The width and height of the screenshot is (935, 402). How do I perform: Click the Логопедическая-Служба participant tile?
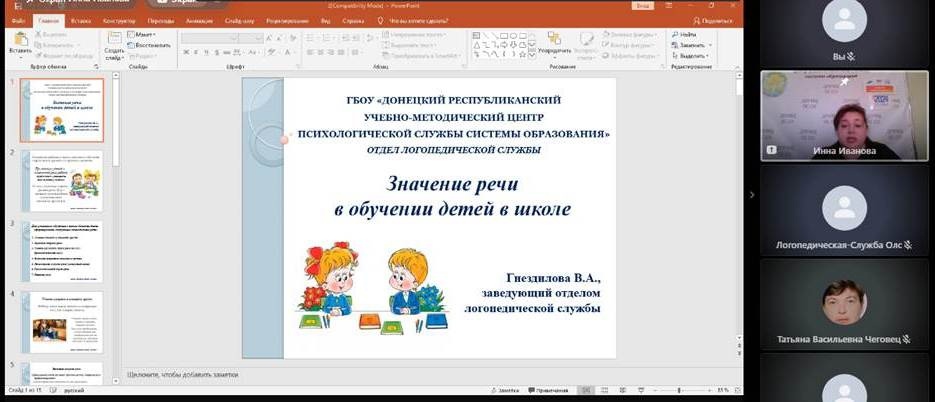pos(844,211)
